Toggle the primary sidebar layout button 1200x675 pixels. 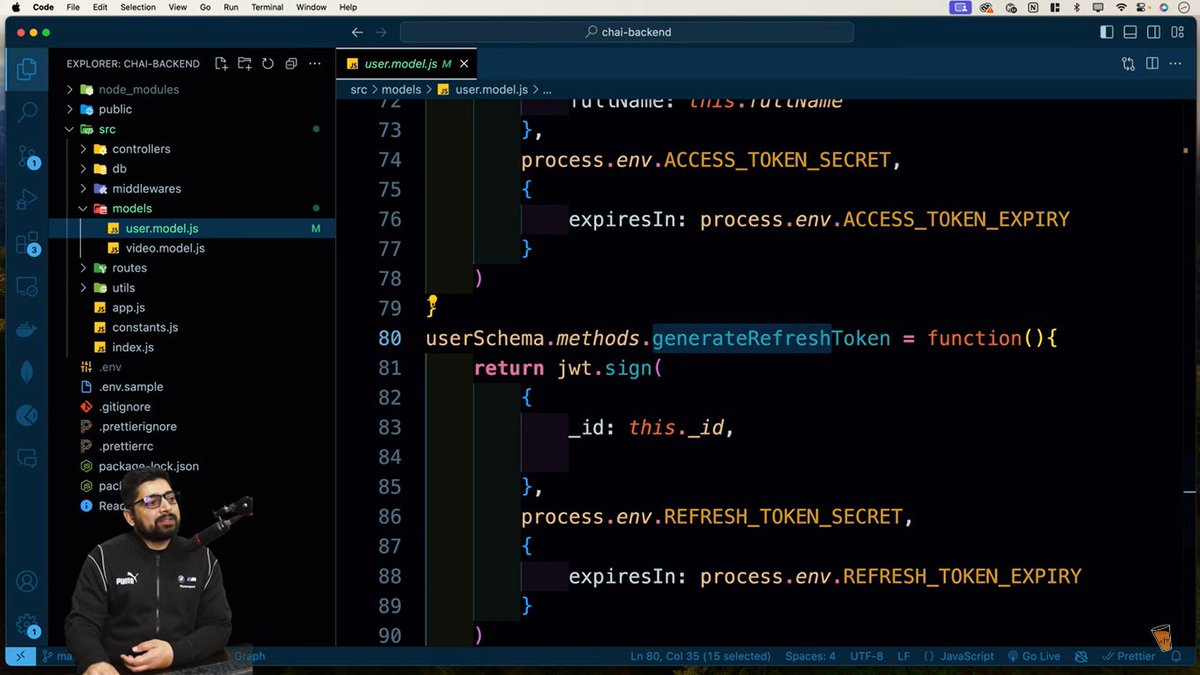coord(1106,32)
